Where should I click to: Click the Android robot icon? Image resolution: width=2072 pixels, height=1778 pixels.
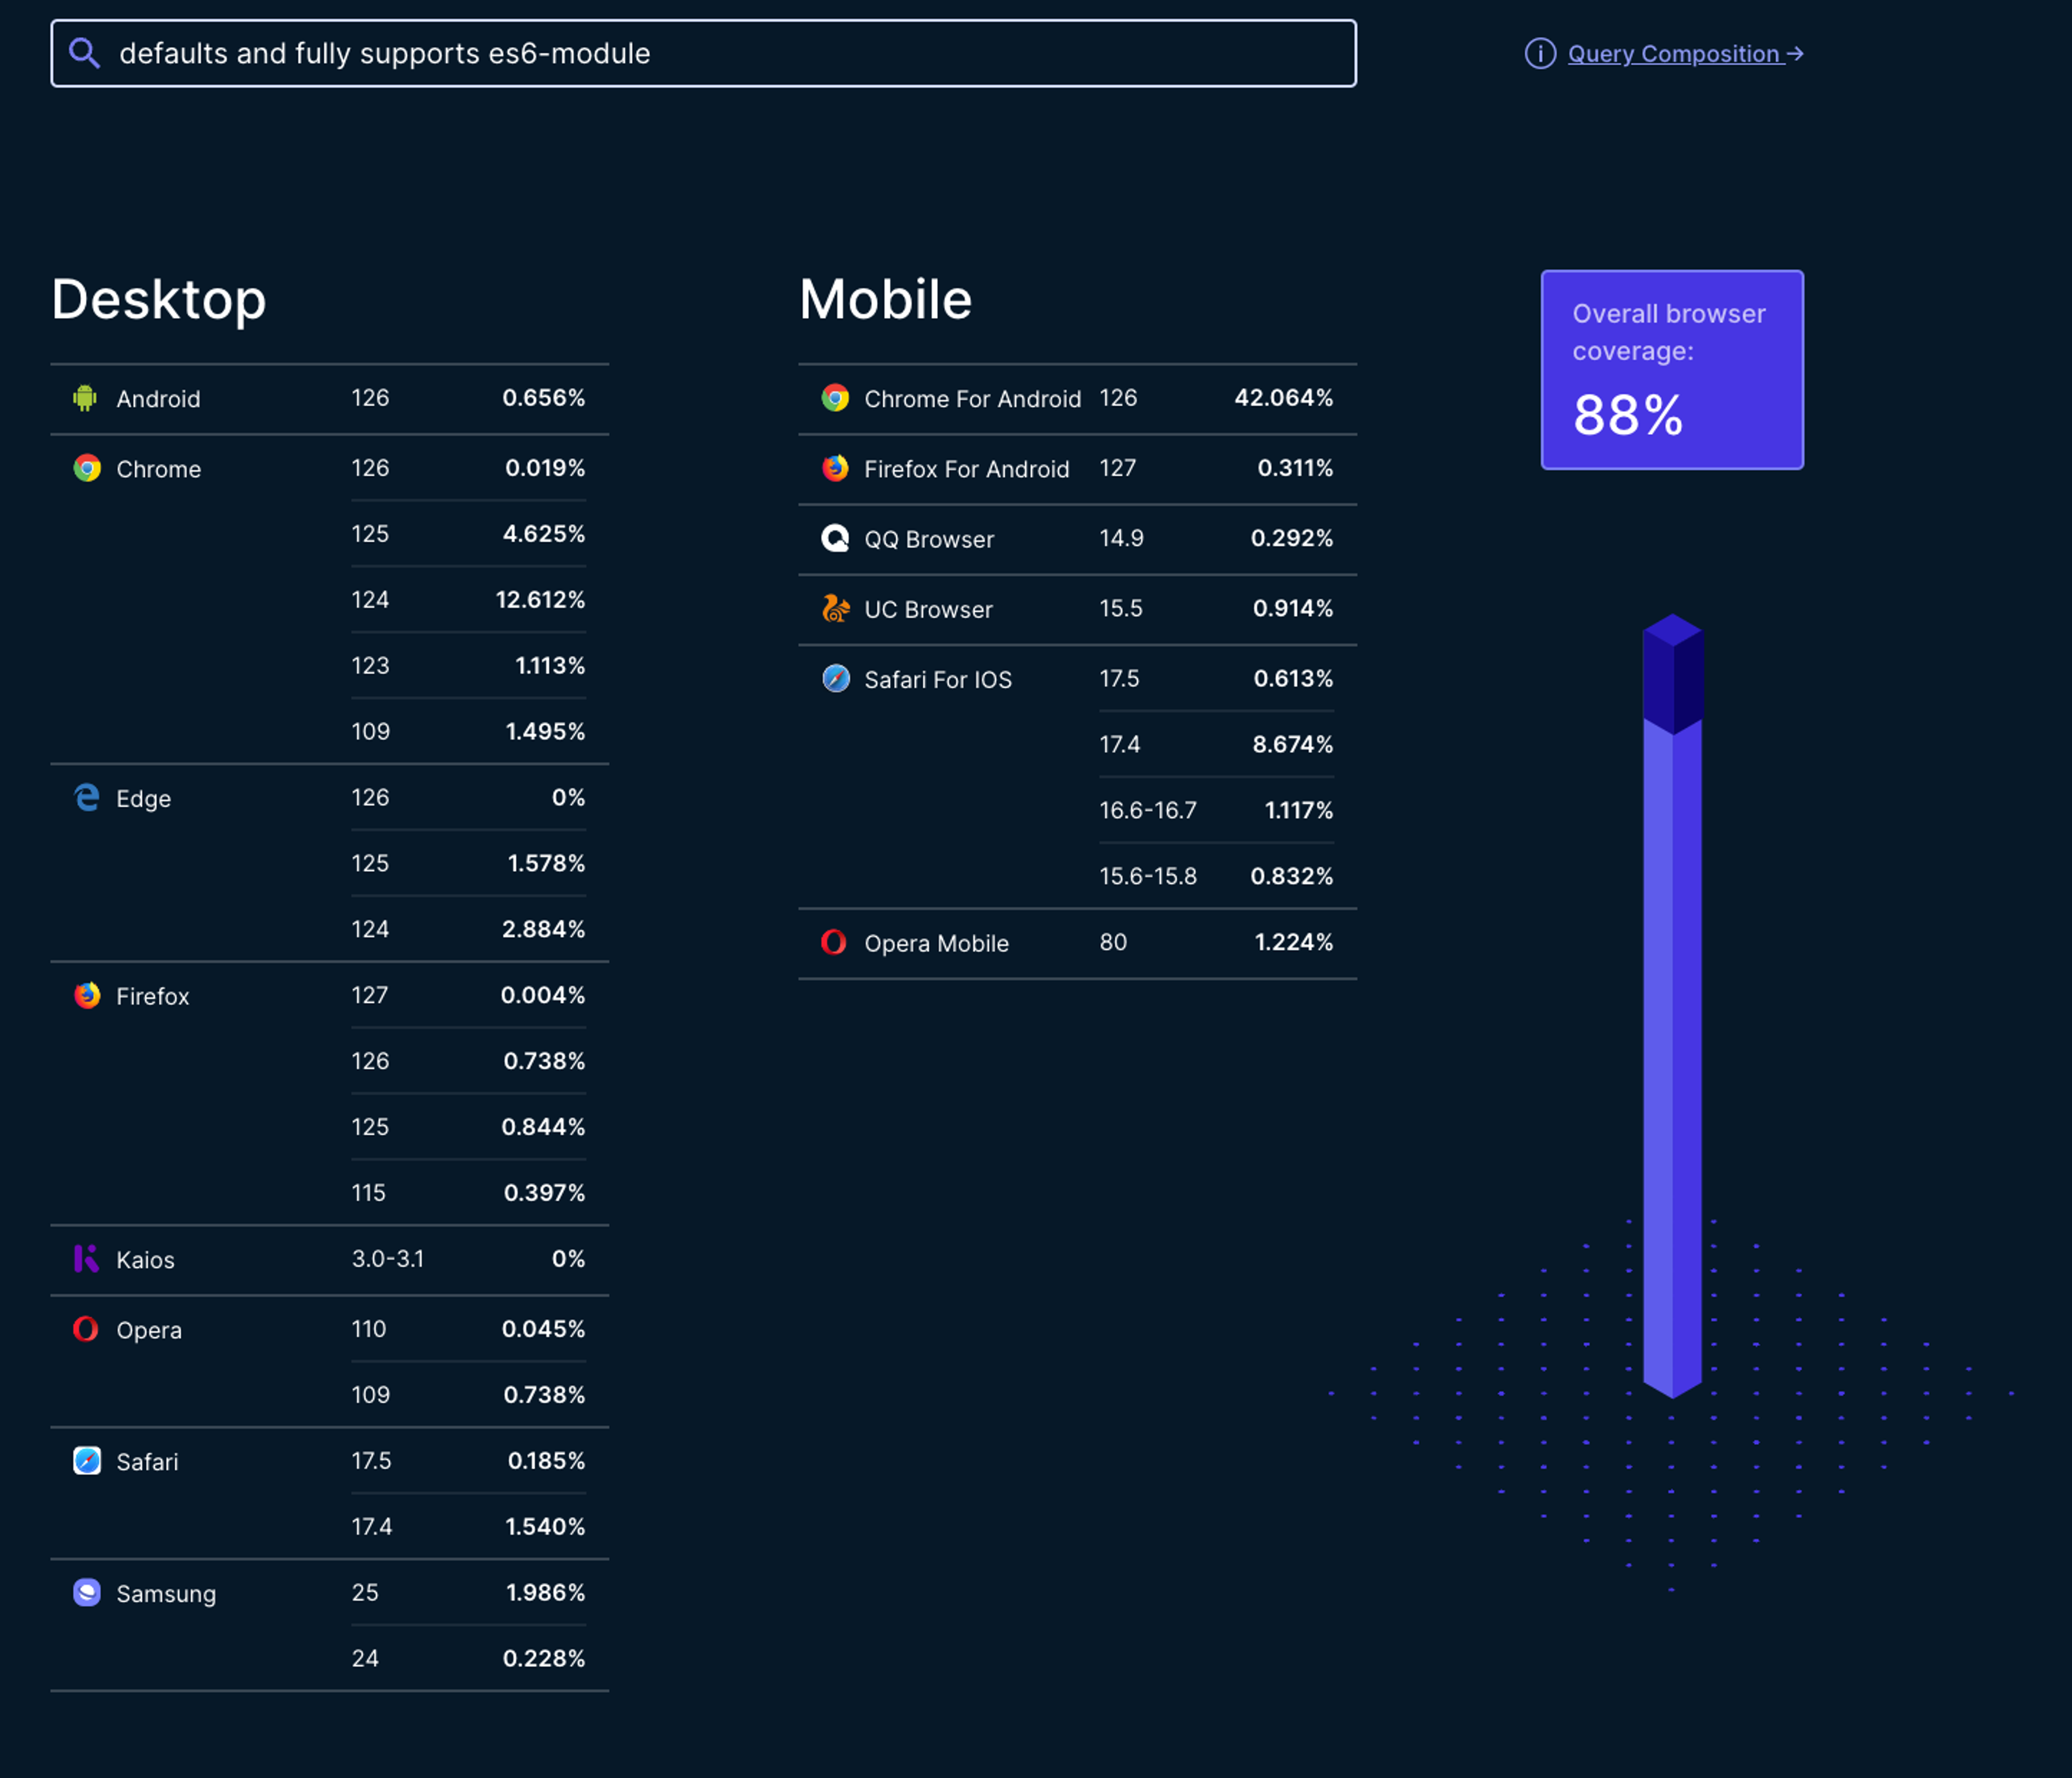pyautogui.click(x=85, y=398)
